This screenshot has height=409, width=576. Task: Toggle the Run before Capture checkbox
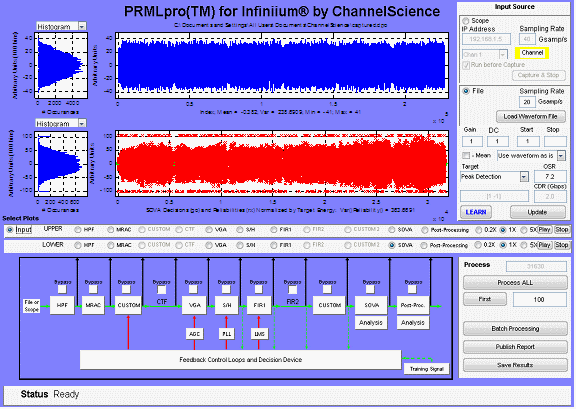click(x=466, y=65)
